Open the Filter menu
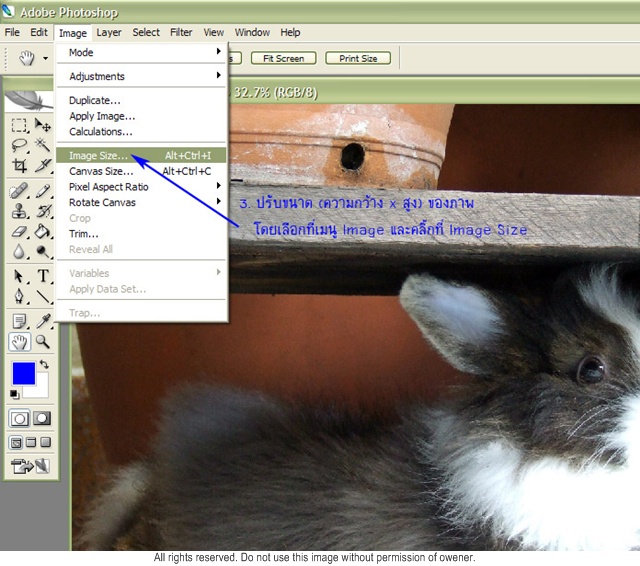Viewport: 640px width, 566px height. pyautogui.click(x=181, y=32)
